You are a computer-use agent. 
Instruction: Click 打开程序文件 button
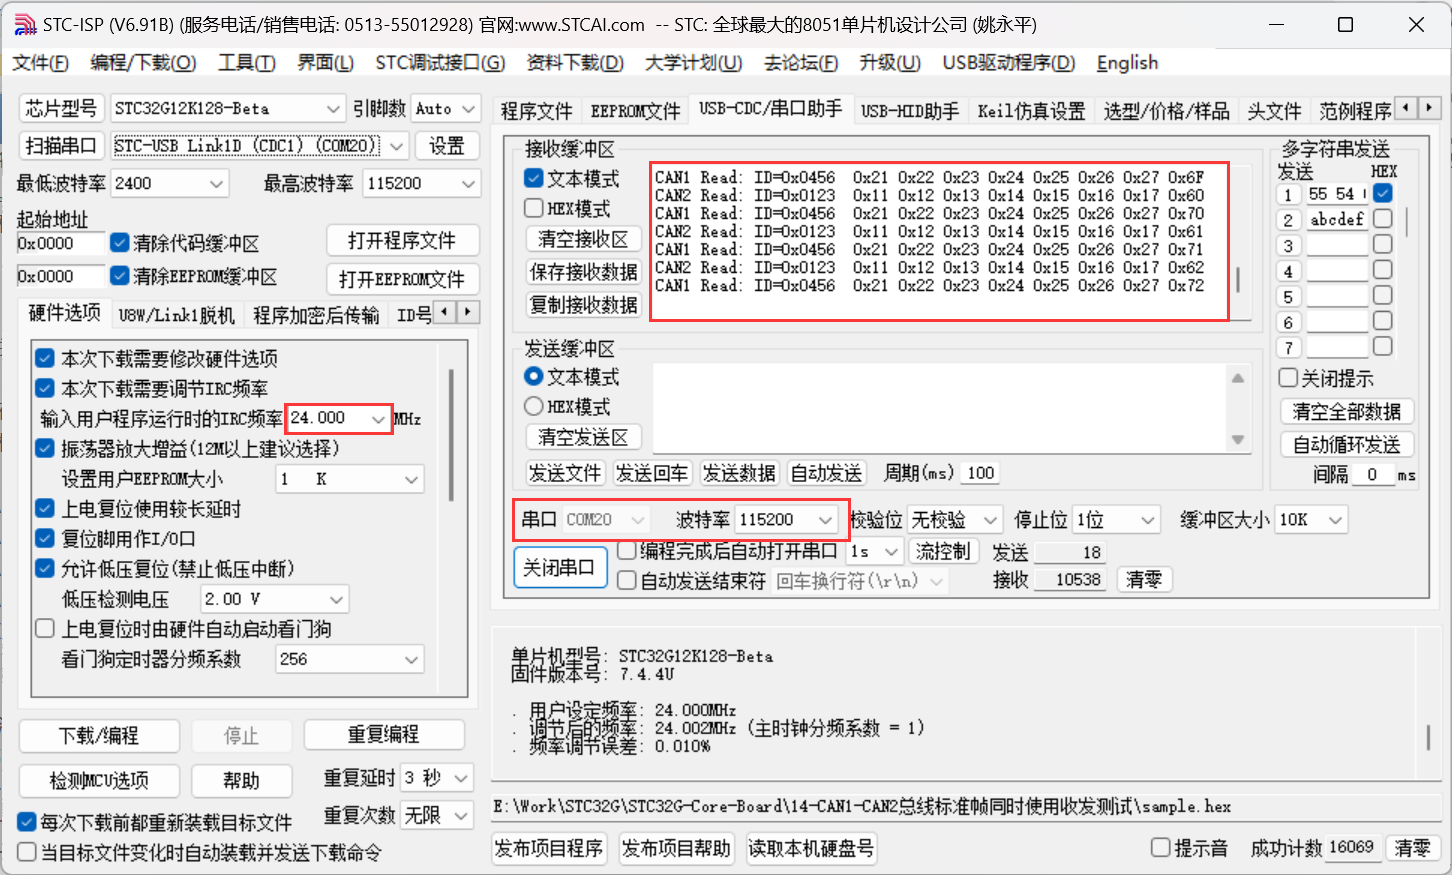(x=402, y=241)
